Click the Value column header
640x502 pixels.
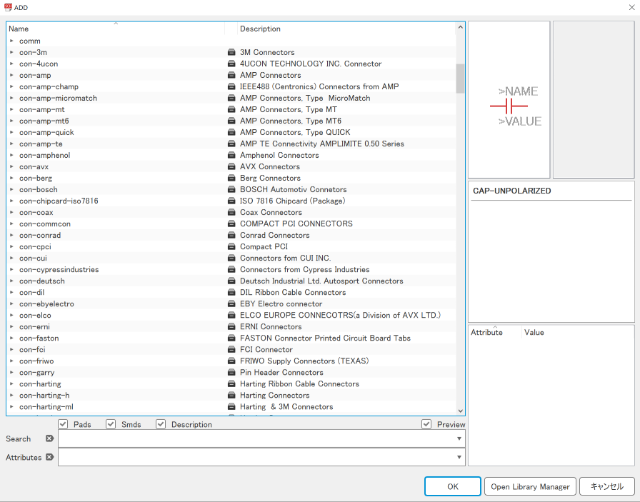coord(577,332)
